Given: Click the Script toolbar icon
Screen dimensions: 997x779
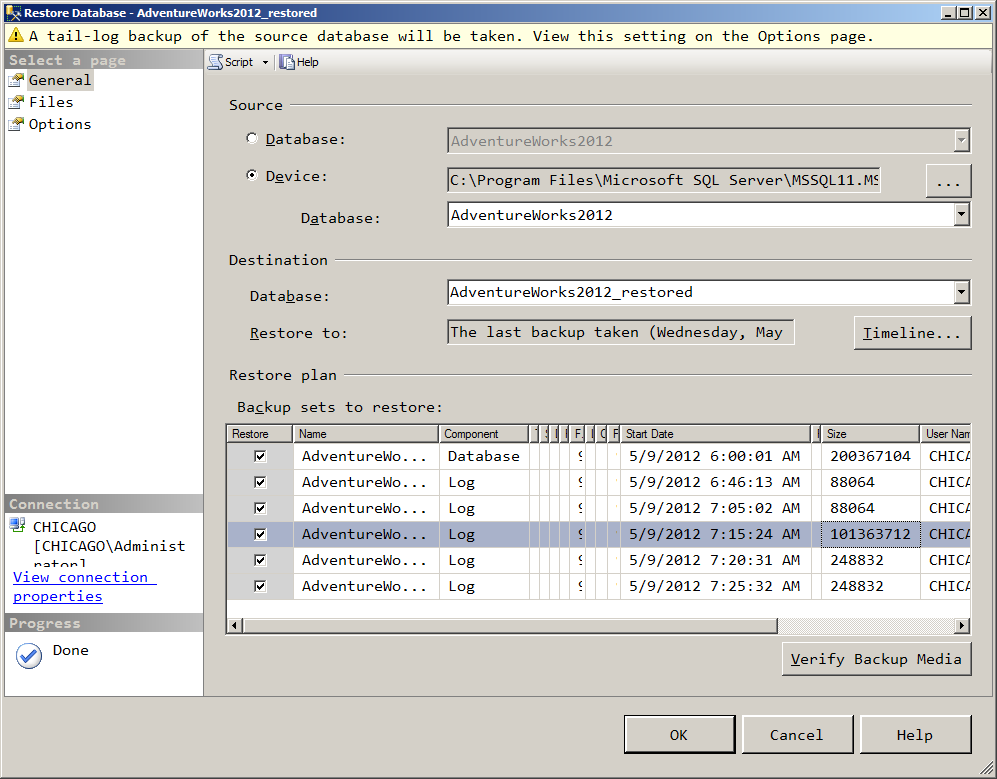Looking at the screenshot, I should 216,62.
